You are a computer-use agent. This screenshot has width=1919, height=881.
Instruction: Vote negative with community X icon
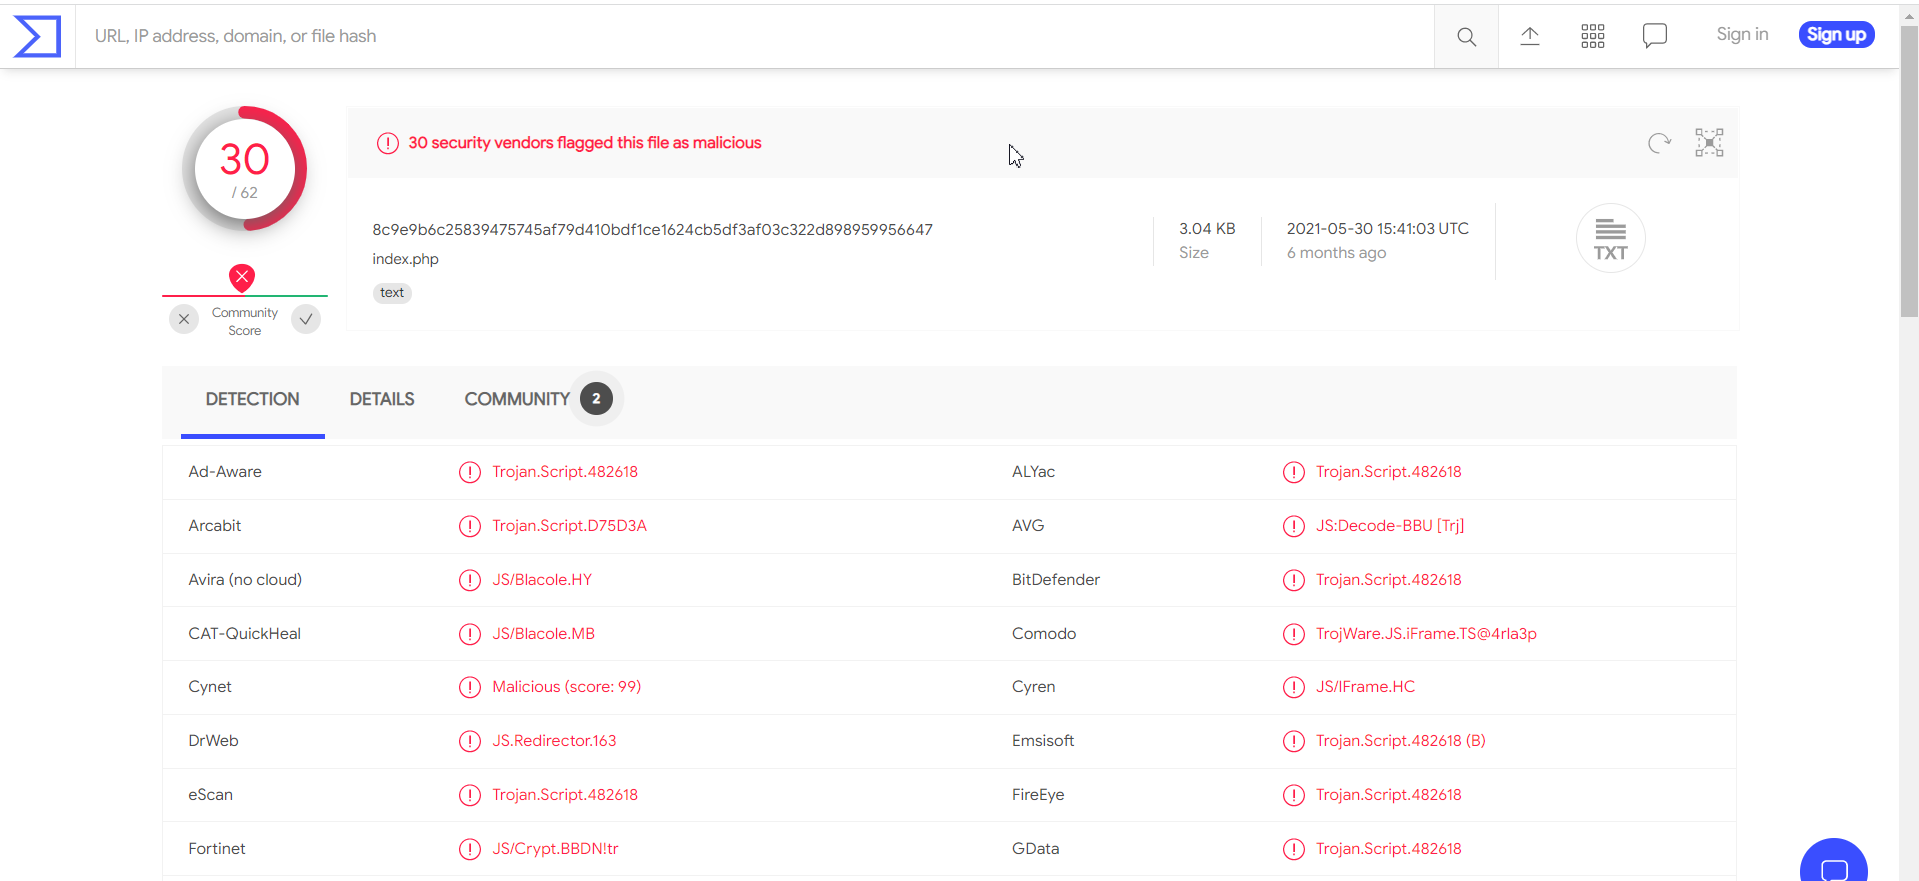pyautogui.click(x=184, y=320)
